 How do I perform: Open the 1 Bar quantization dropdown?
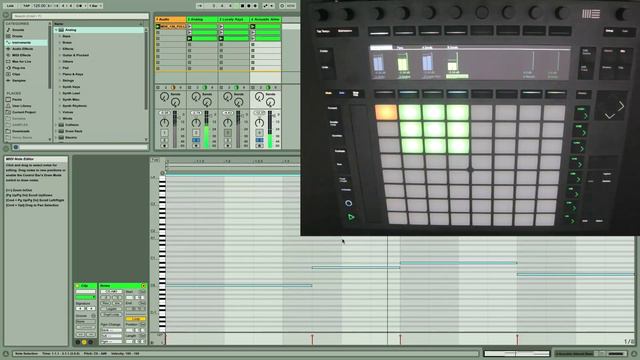pyautogui.click(x=96, y=6)
